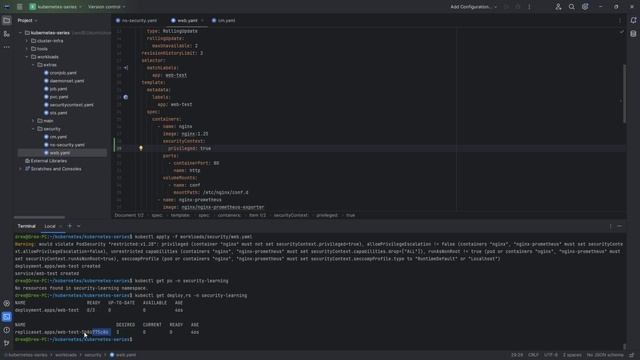640x360 pixels.
Task: Open terminal tab dropdown arrow
Action: (x=78, y=226)
